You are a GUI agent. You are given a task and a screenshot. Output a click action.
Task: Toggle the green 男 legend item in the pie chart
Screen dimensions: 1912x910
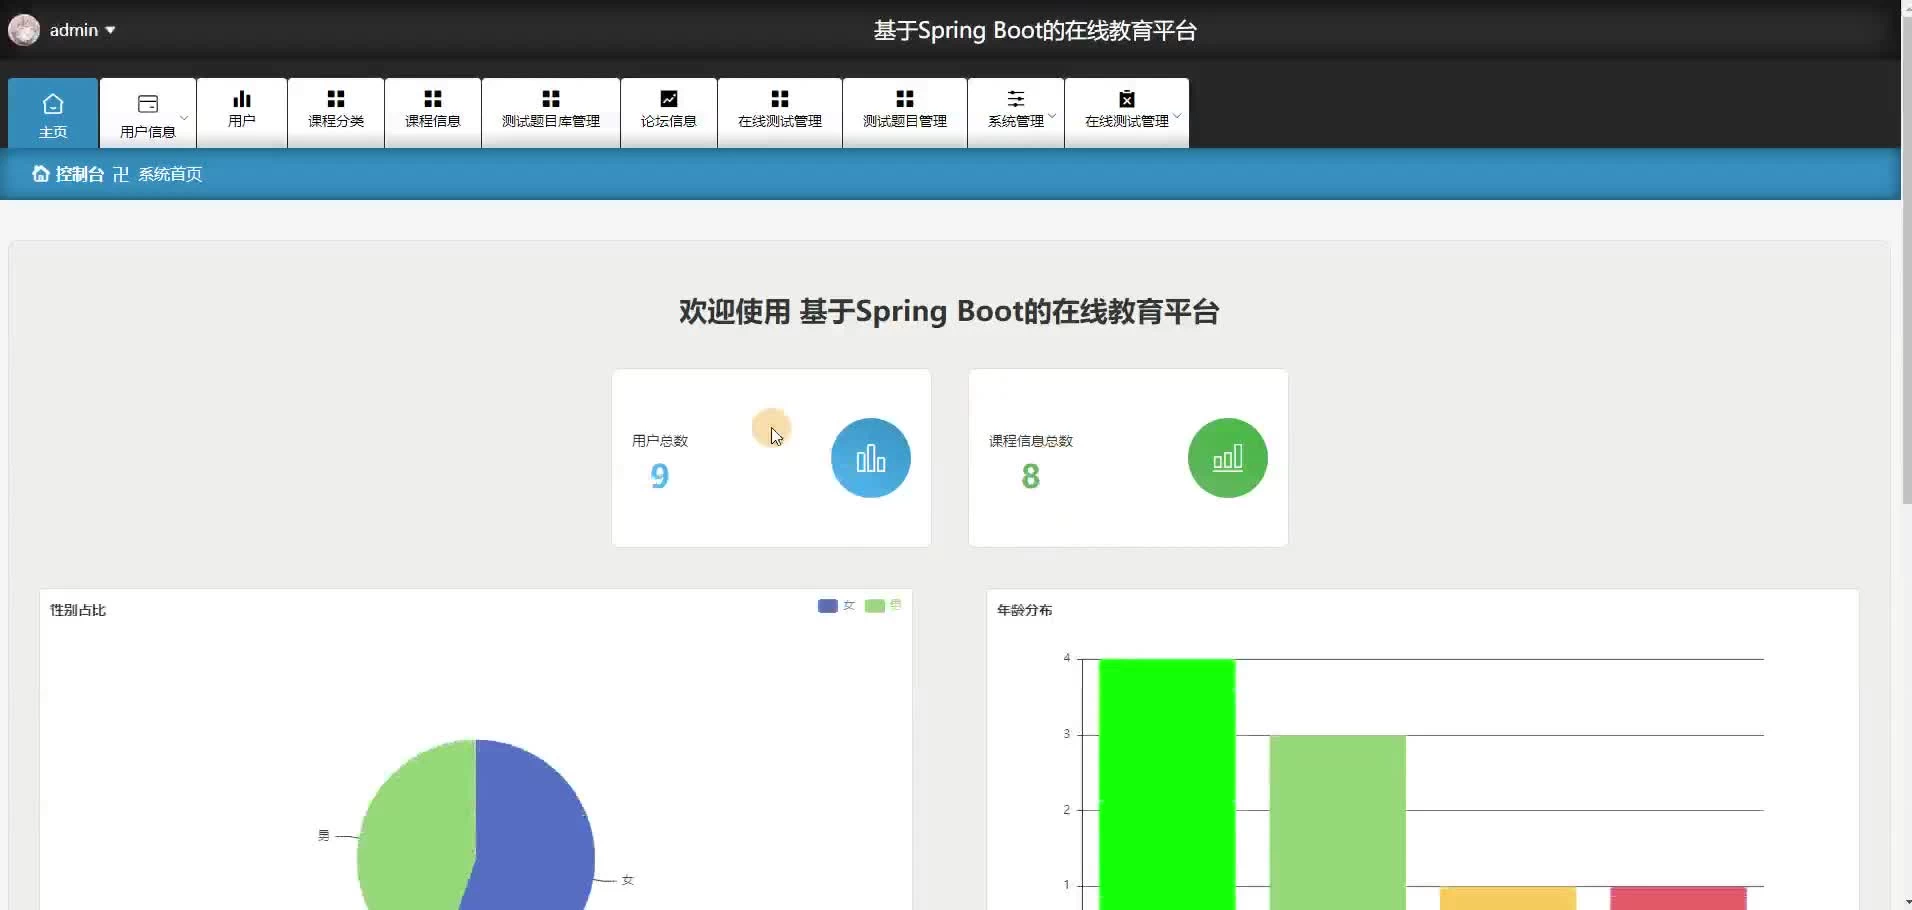coord(883,606)
